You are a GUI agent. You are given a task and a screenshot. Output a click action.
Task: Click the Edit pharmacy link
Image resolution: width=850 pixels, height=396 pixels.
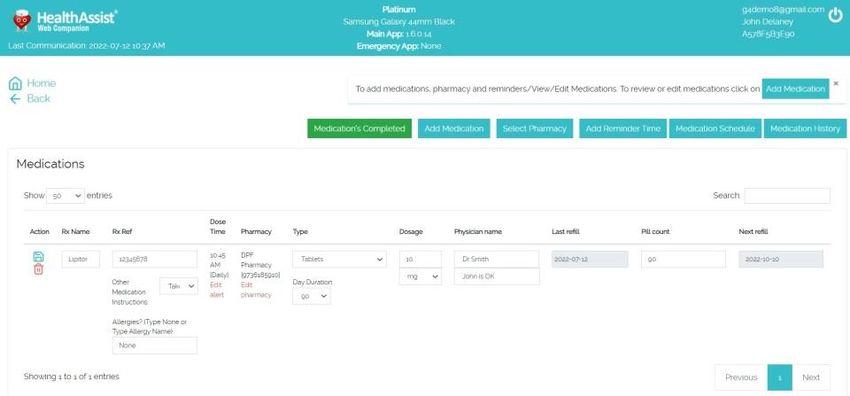click(x=256, y=290)
